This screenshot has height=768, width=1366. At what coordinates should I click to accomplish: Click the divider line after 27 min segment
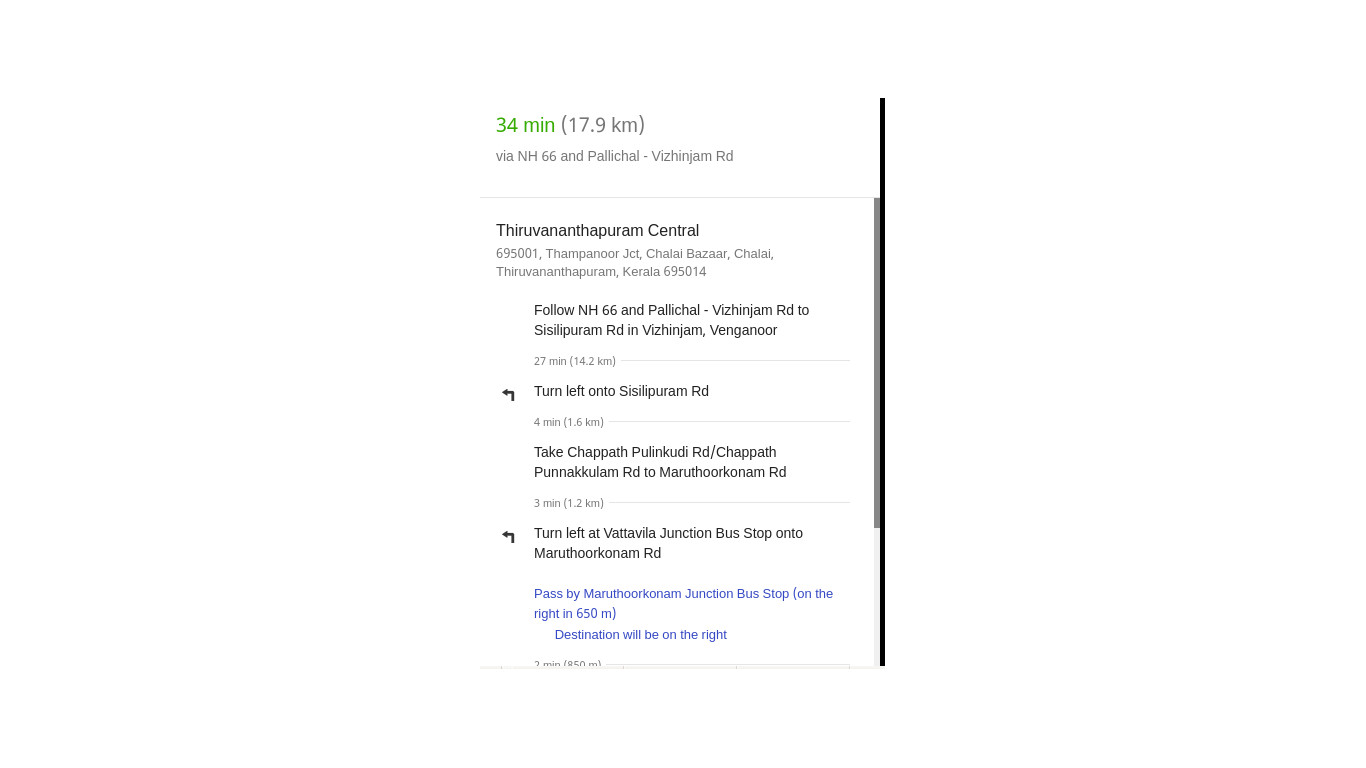point(735,361)
